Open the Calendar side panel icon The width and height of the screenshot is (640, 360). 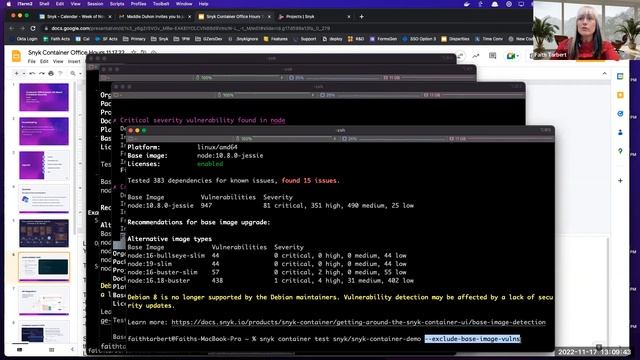click(x=620, y=77)
